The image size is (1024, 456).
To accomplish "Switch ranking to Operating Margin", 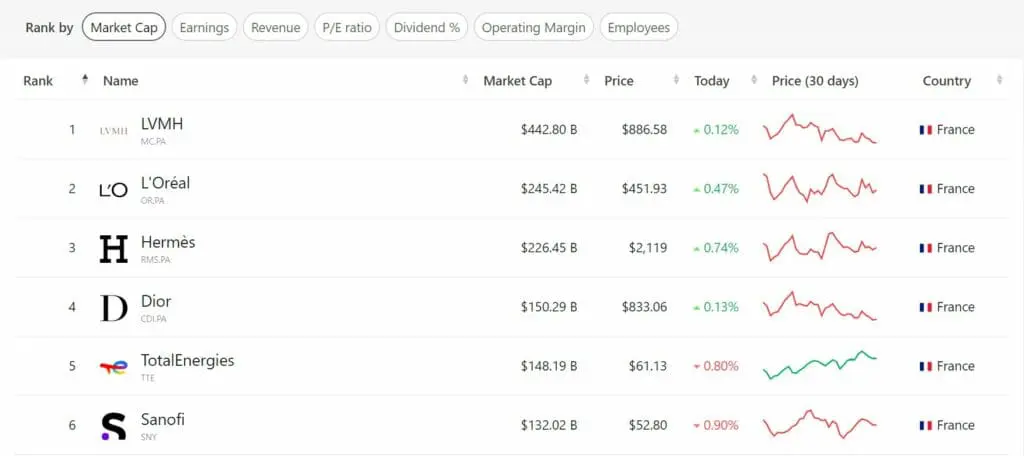I will (x=534, y=27).
